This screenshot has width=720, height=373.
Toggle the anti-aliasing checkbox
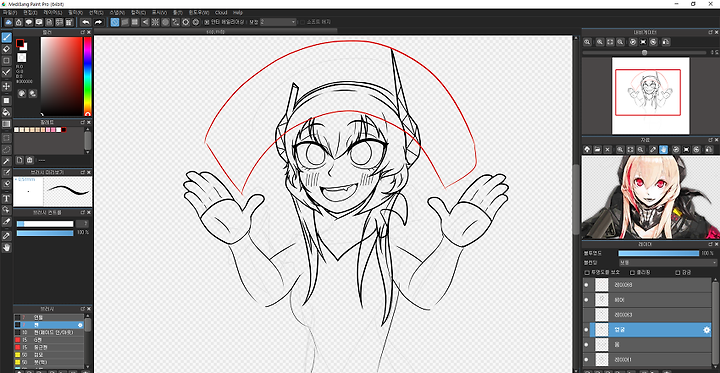207,22
